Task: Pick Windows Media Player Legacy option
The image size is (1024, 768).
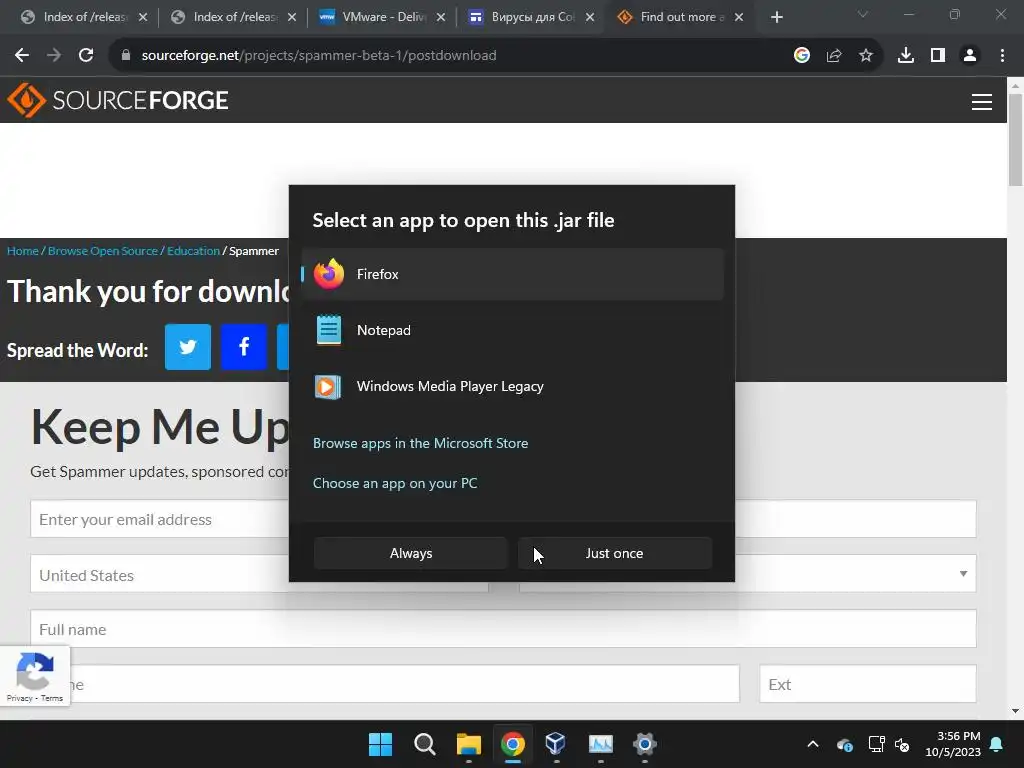Action: tap(513, 387)
